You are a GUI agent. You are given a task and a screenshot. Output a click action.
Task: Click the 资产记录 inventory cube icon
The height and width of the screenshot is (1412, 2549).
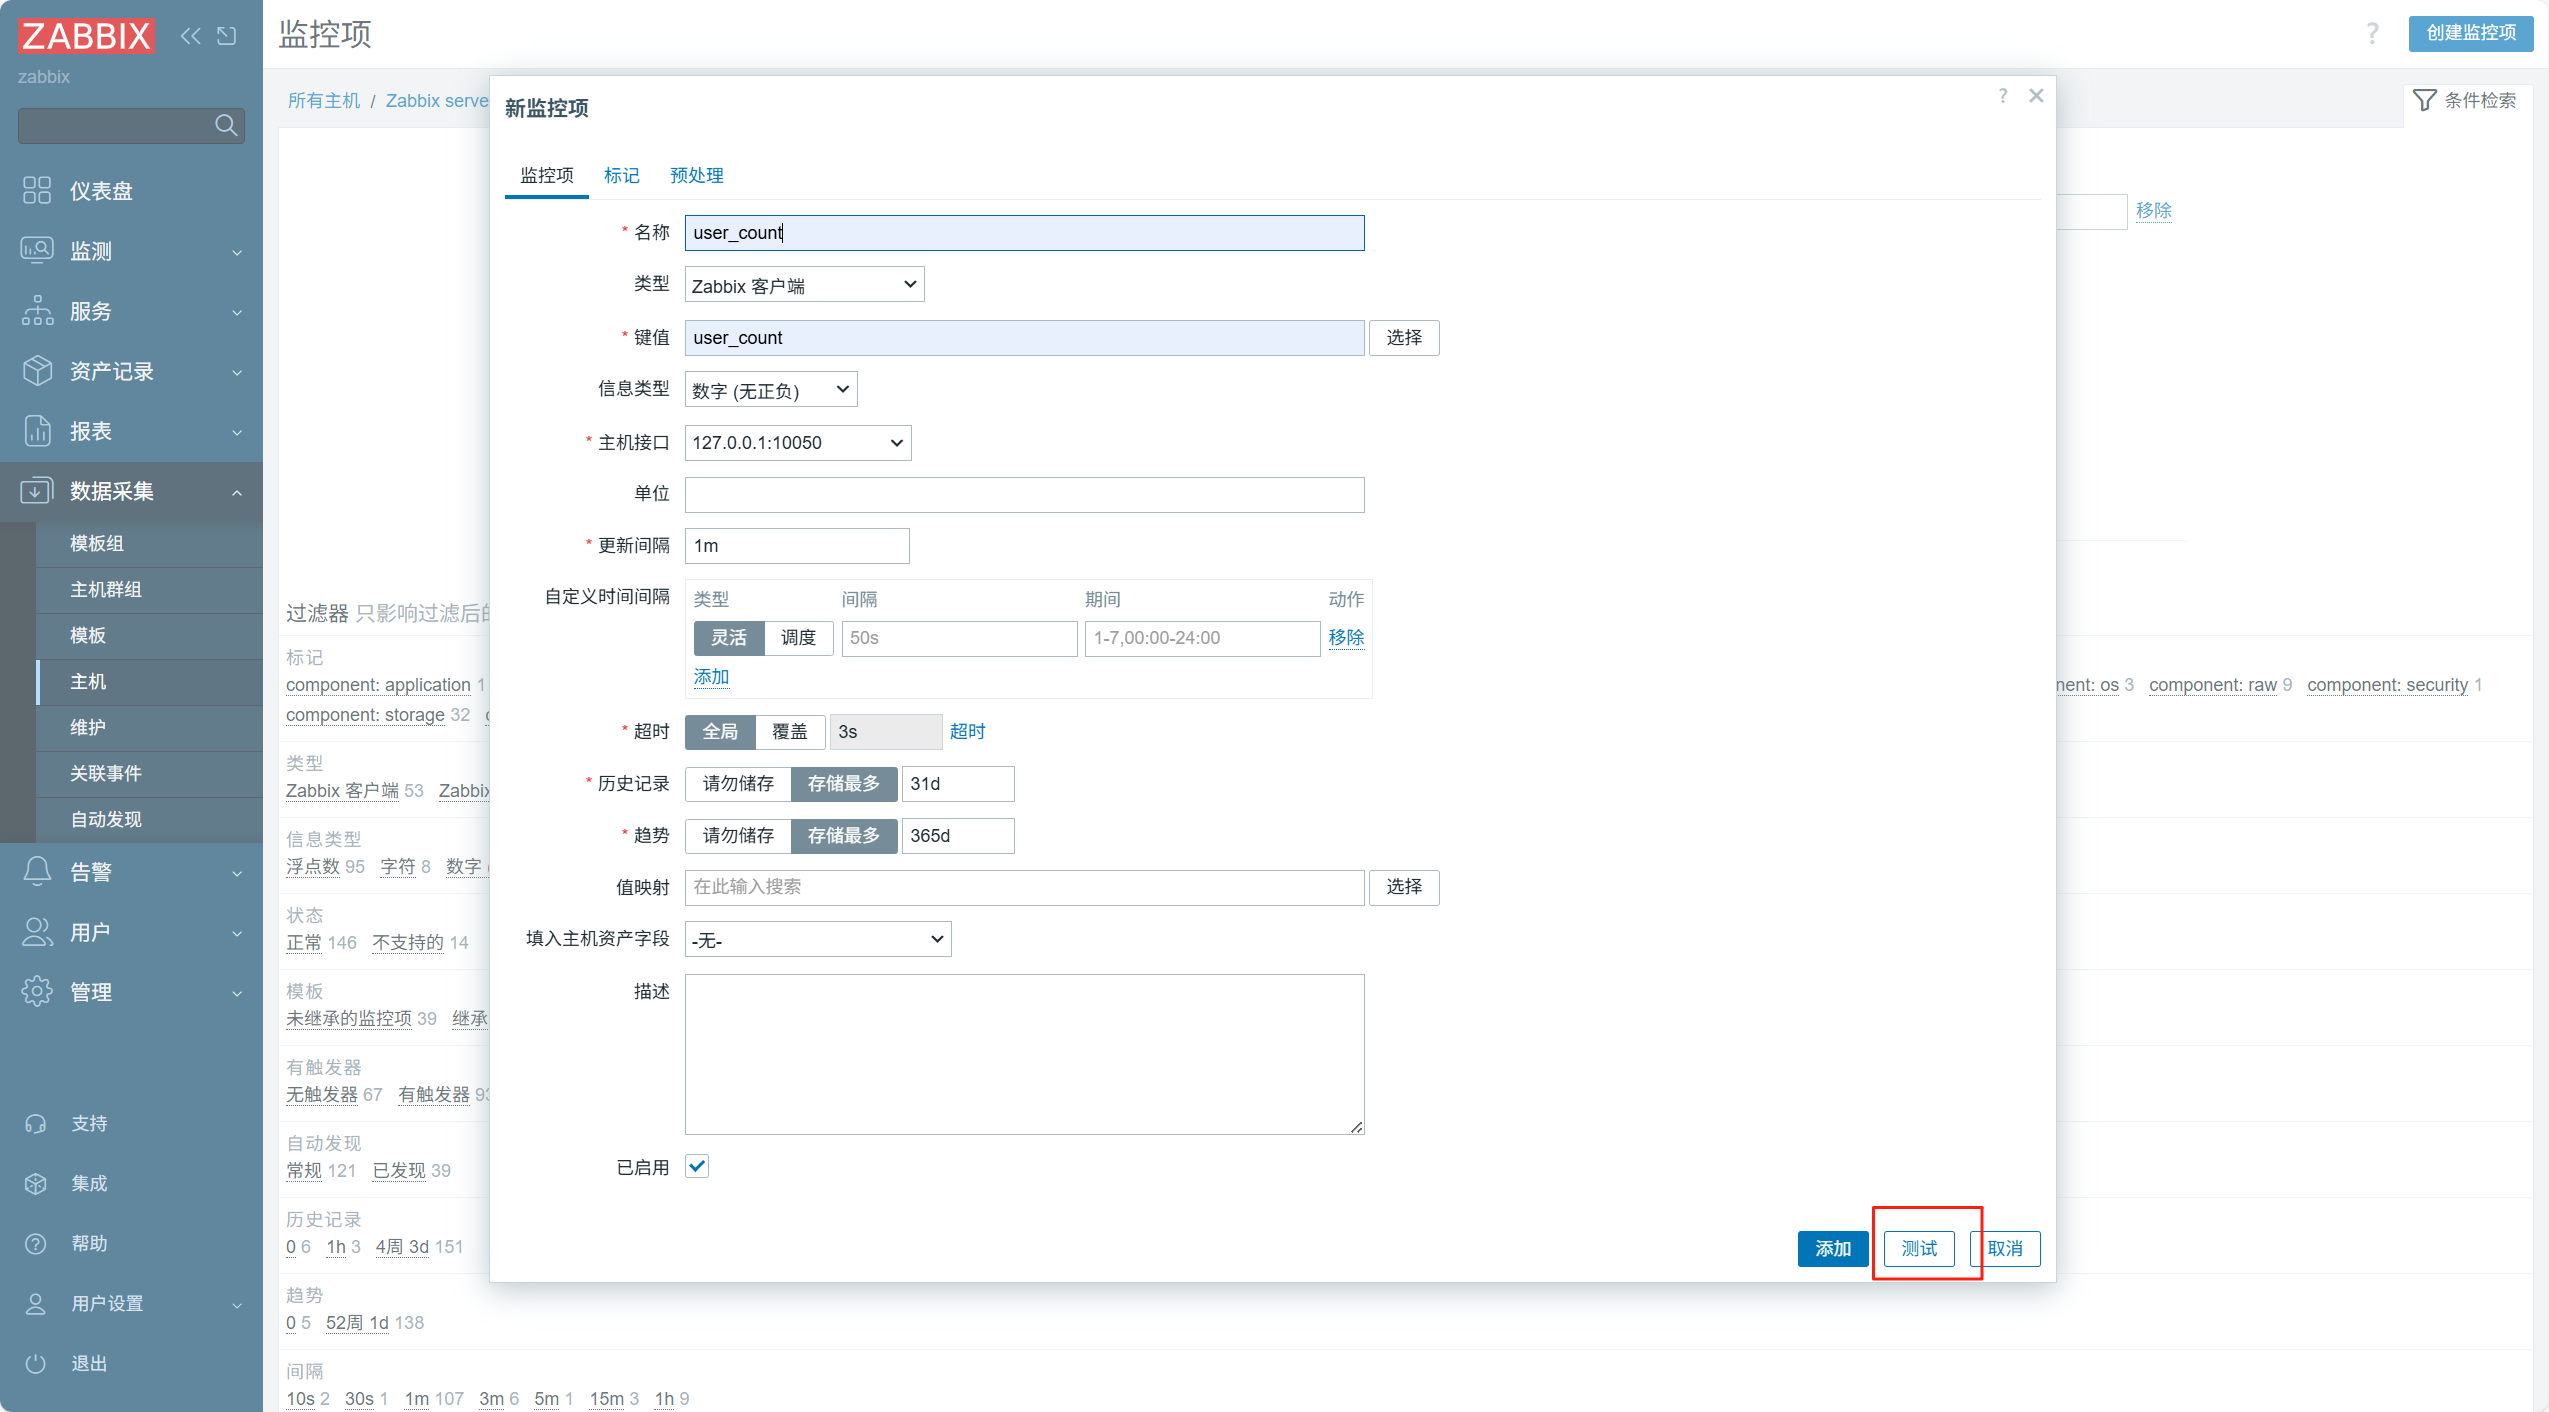click(37, 370)
